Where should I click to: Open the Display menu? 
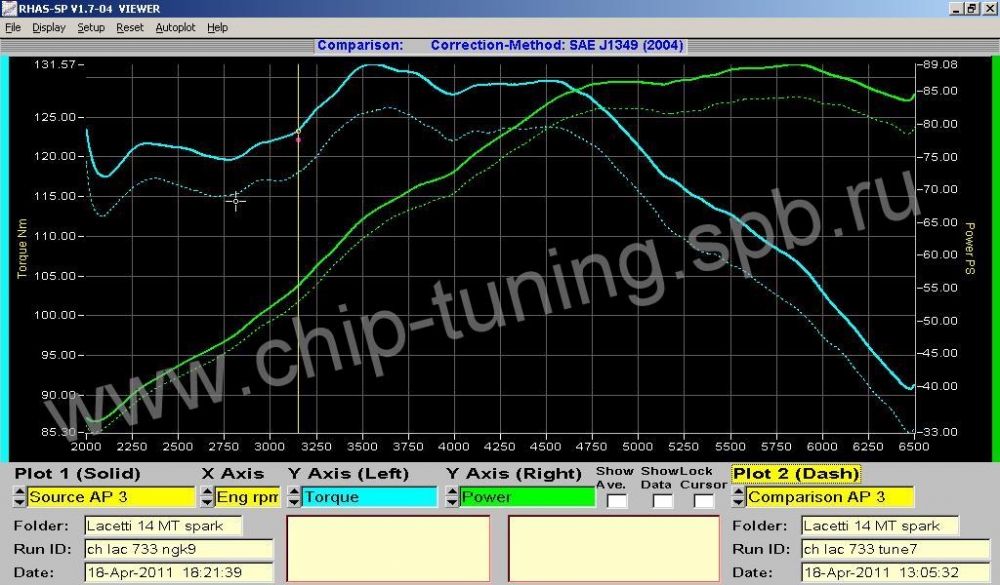coord(48,28)
